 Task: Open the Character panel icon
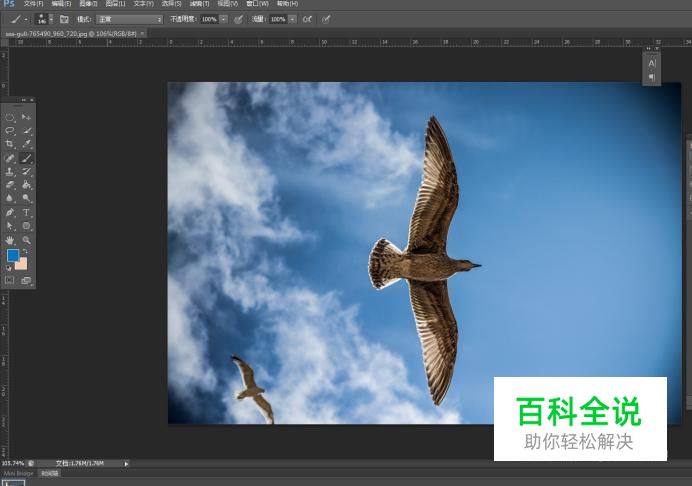652,64
